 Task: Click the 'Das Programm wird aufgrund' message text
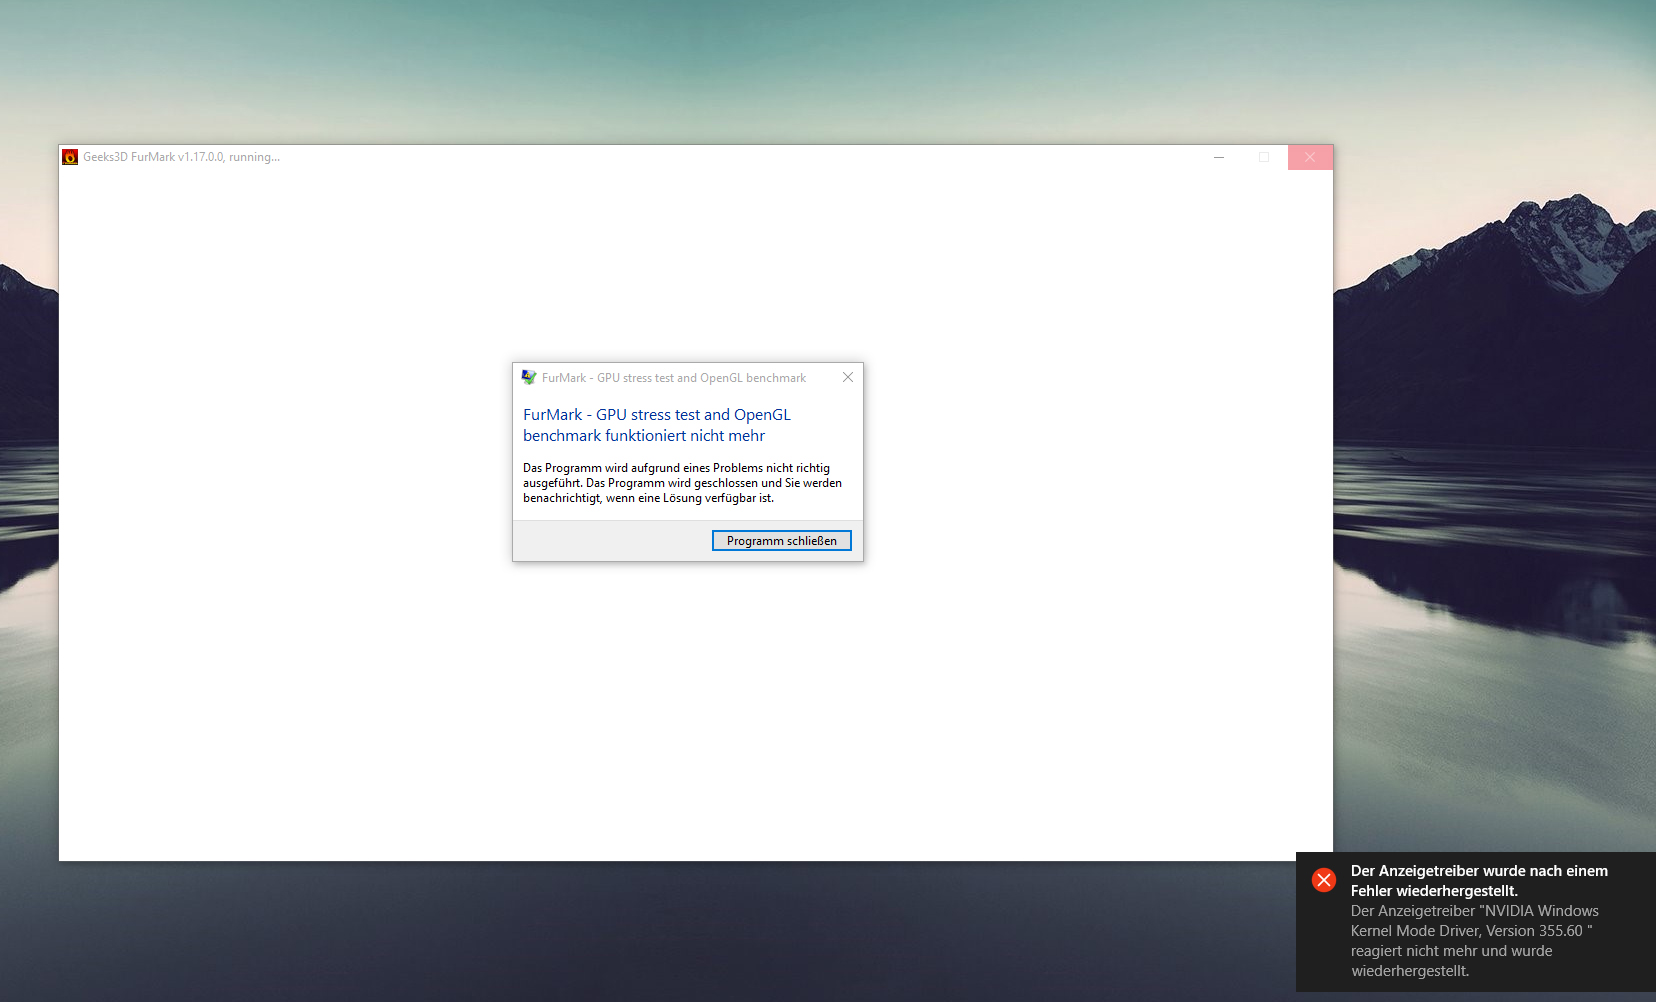[x=682, y=482]
